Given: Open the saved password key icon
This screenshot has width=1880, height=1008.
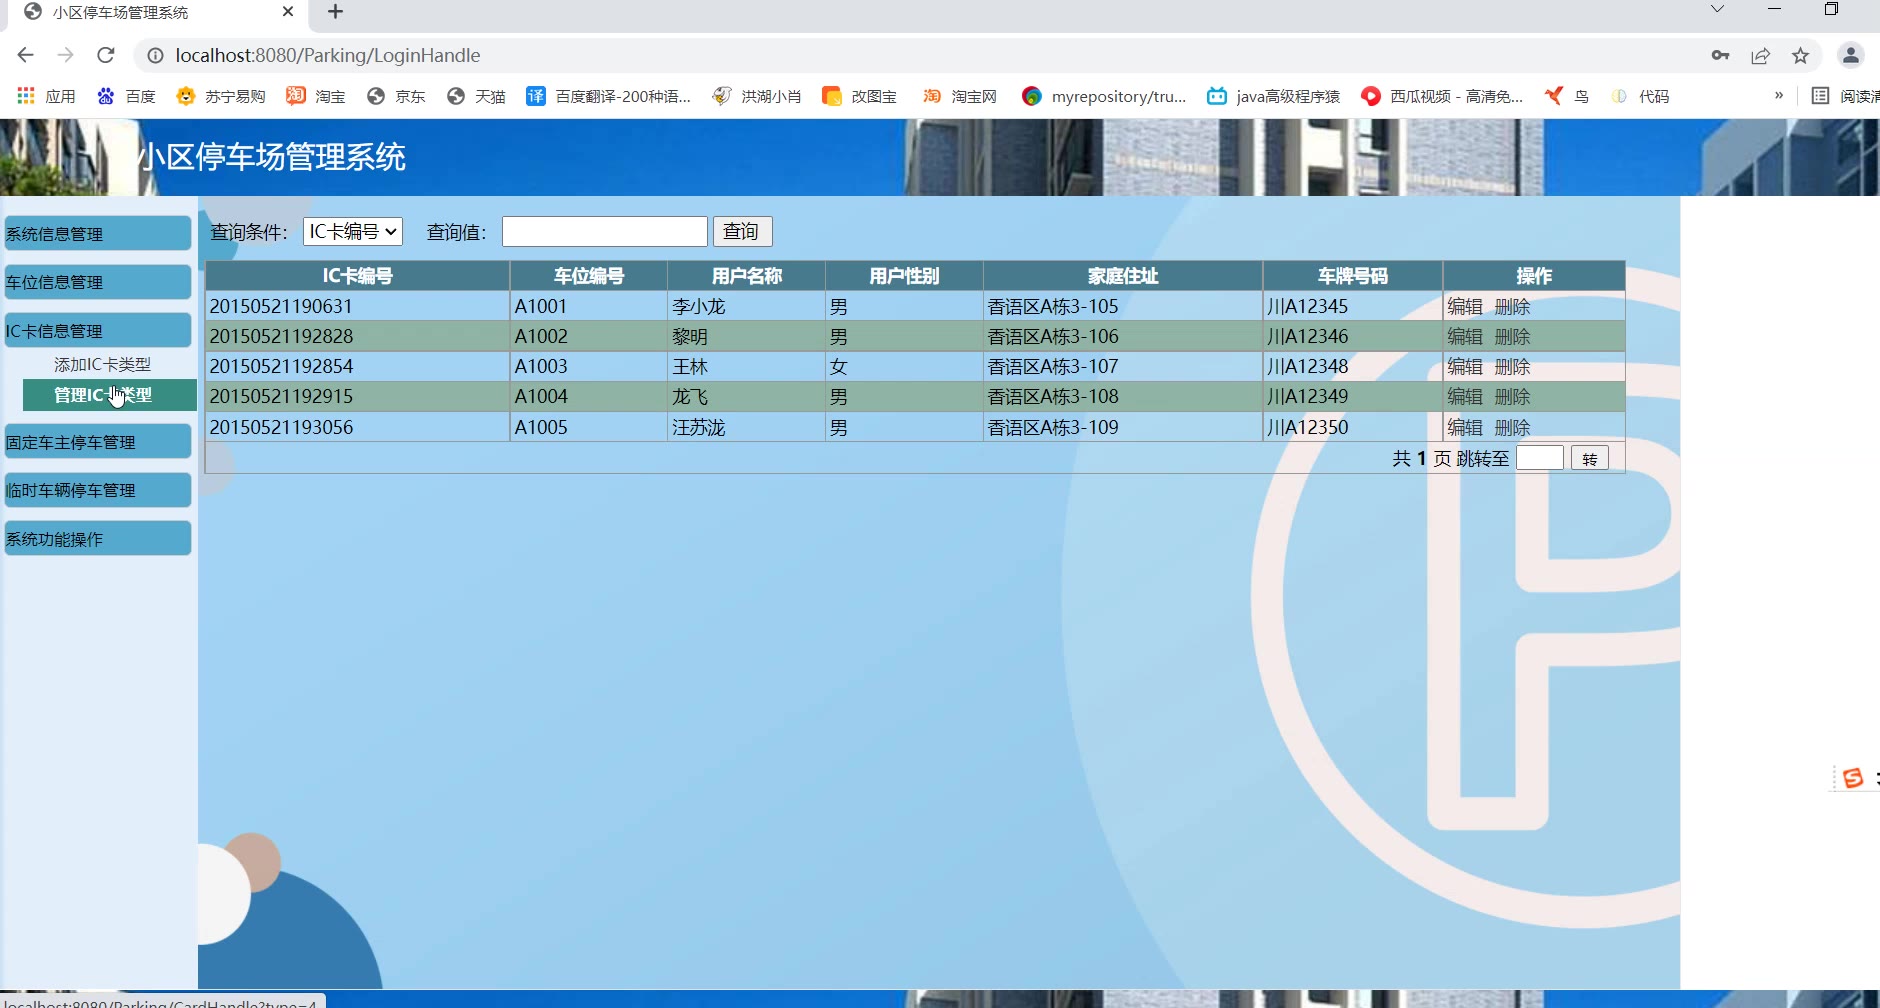Looking at the screenshot, I should [1721, 55].
